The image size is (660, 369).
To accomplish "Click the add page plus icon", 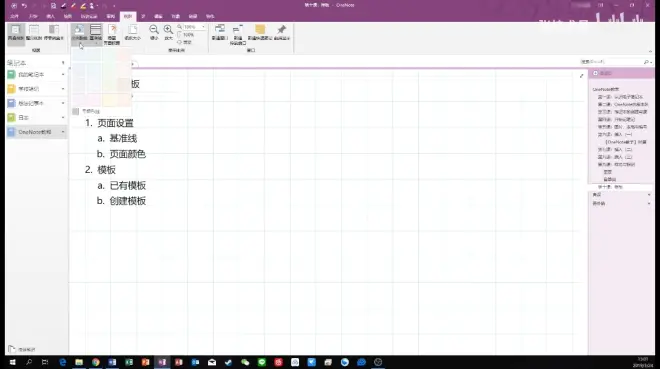I will [596, 73].
